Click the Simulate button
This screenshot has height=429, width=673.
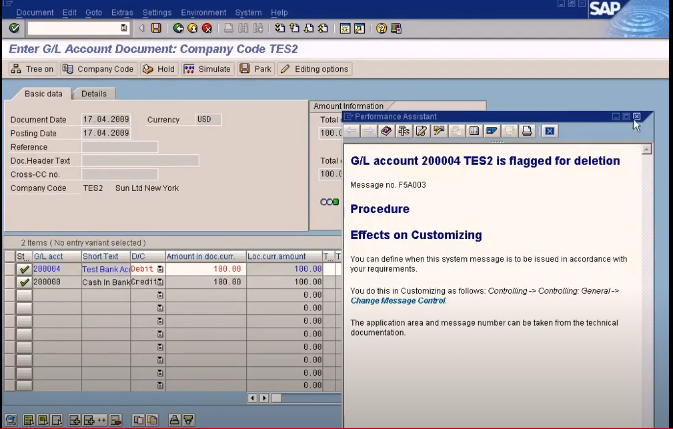click(x=207, y=69)
